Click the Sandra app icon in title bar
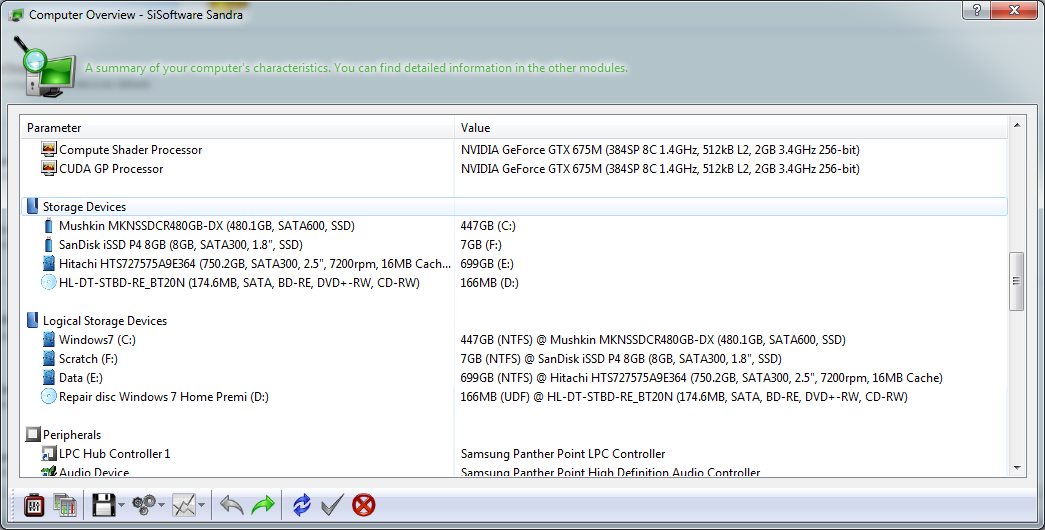The width and height of the screenshot is (1045, 530). 17,14
